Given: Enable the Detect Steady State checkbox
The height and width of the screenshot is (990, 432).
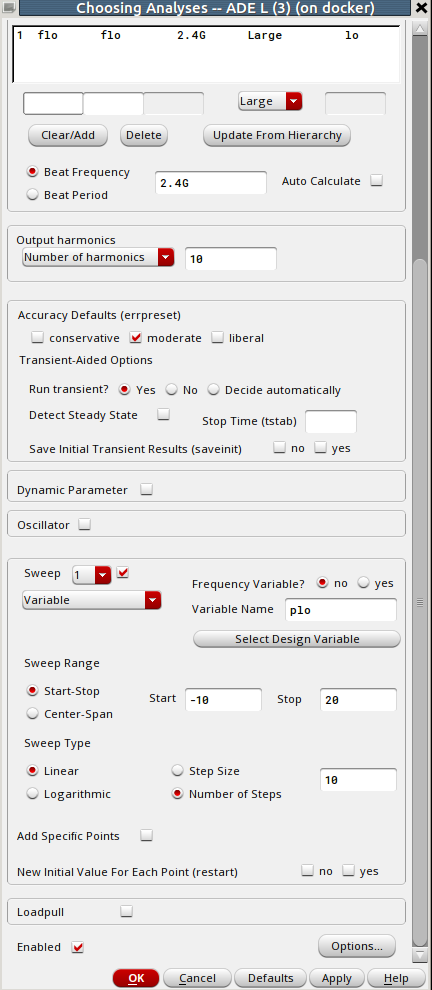Looking at the screenshot, I should click(164, 414).
